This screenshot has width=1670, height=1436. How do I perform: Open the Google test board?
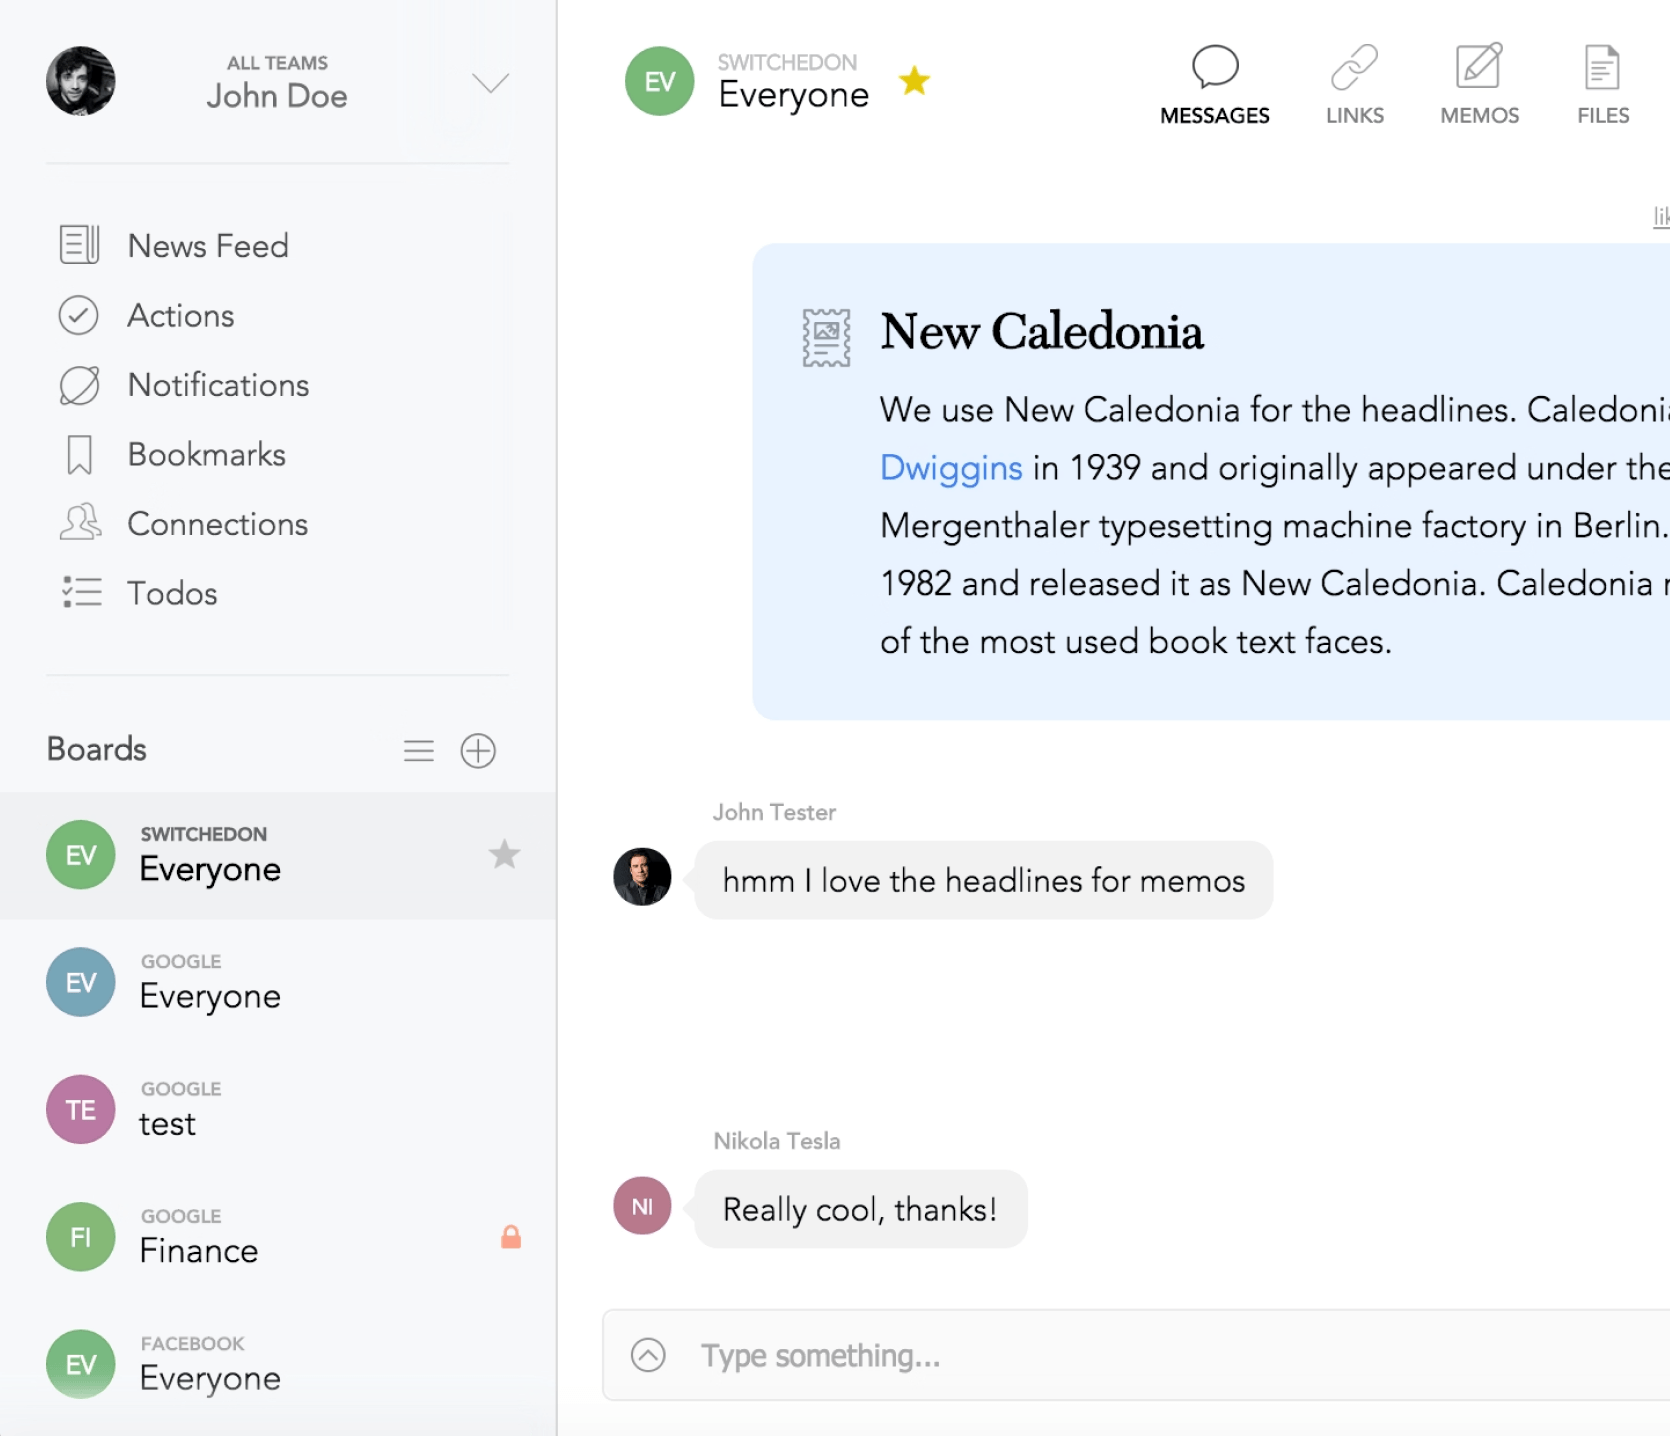168,1110
